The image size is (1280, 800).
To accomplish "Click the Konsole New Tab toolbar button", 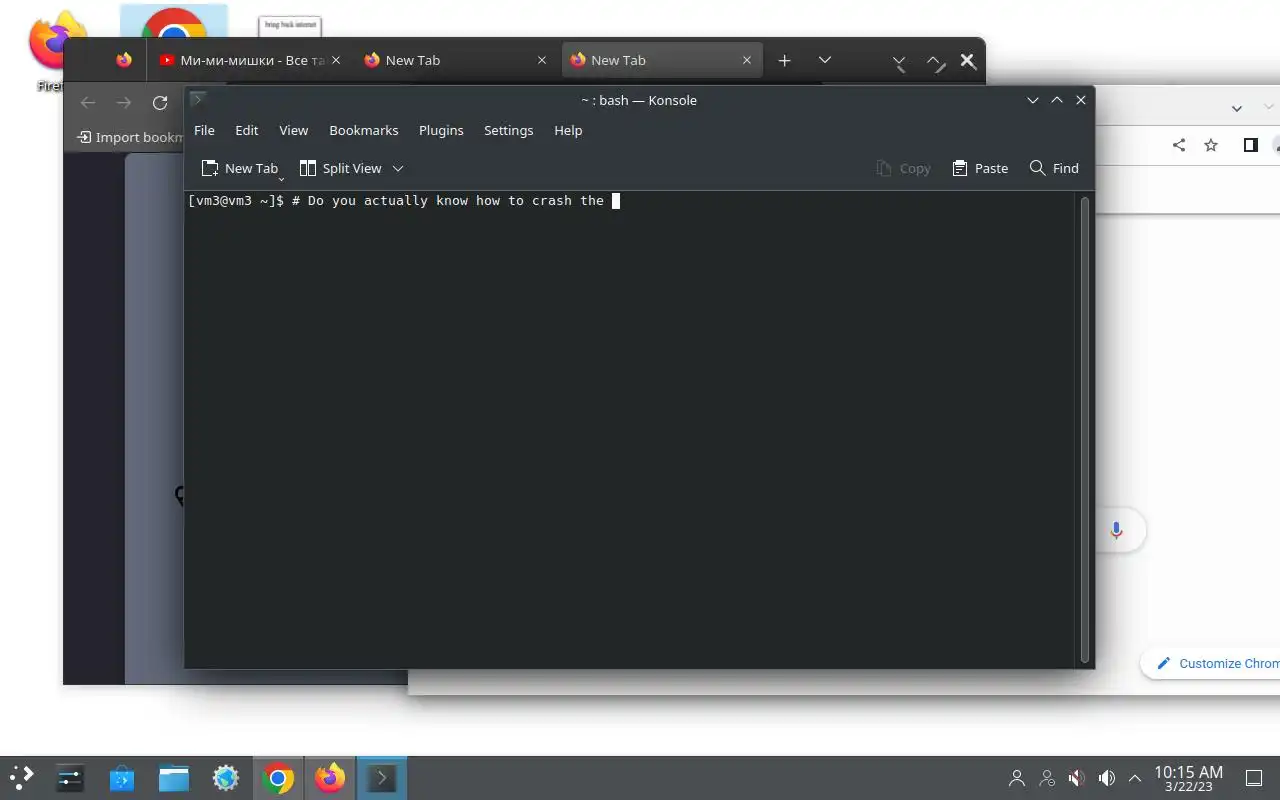I will (x=240, y=168).
